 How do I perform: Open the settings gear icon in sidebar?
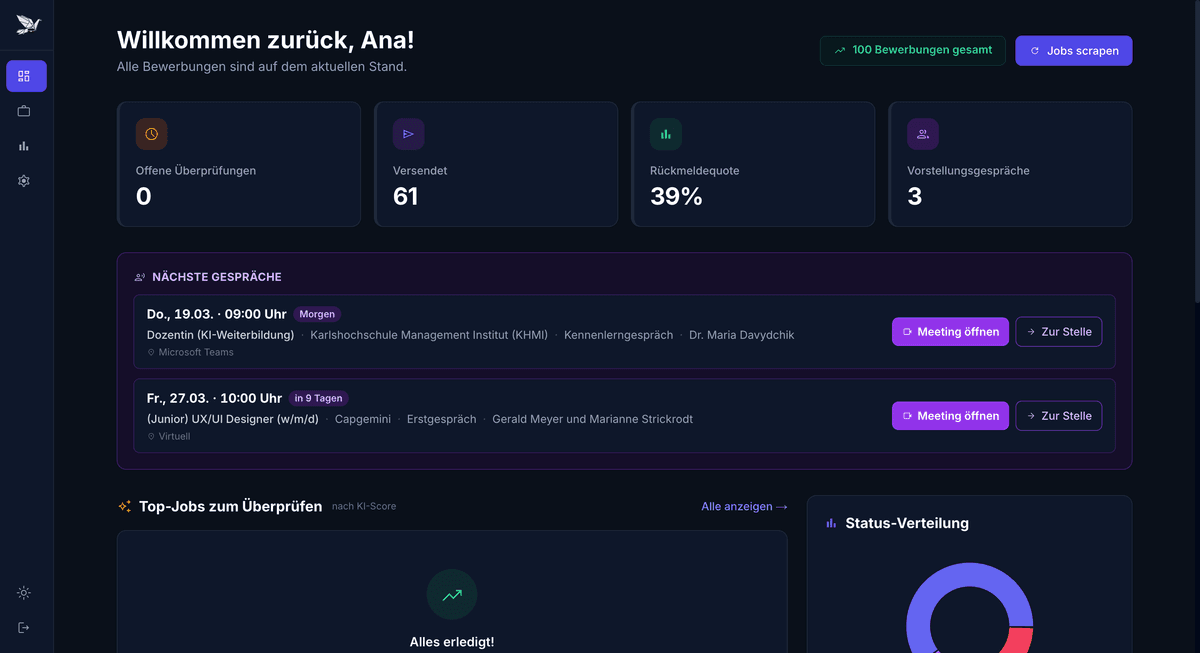pos(24,181)
